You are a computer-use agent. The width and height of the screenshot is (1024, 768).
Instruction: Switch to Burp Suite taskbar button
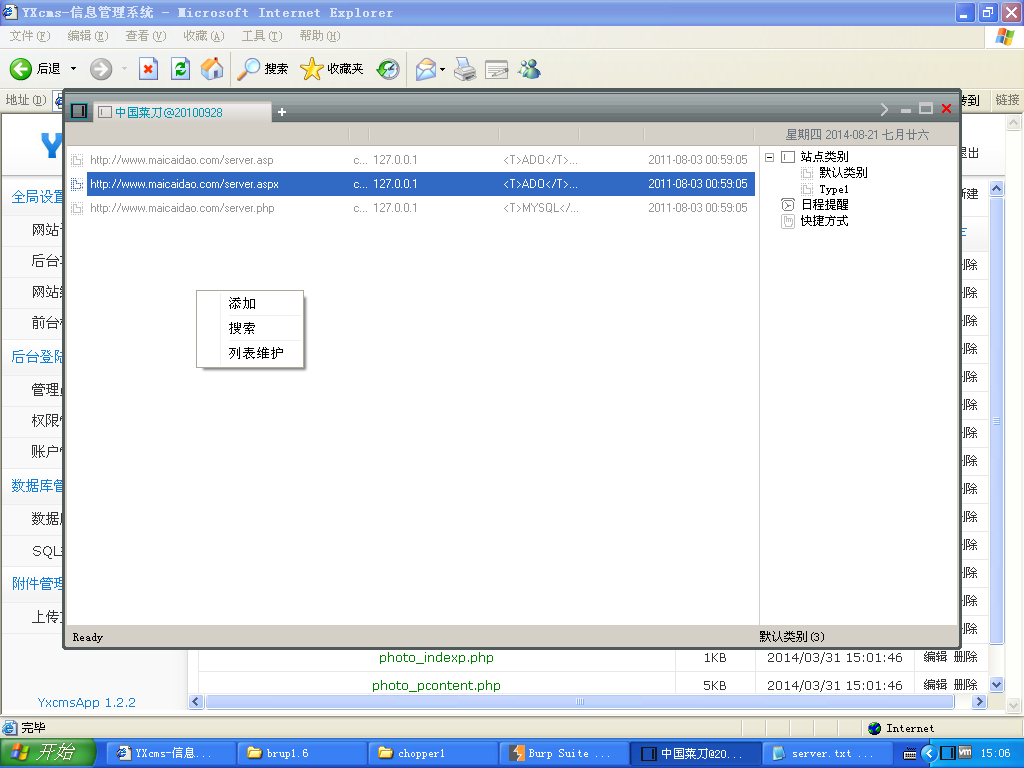564,754
